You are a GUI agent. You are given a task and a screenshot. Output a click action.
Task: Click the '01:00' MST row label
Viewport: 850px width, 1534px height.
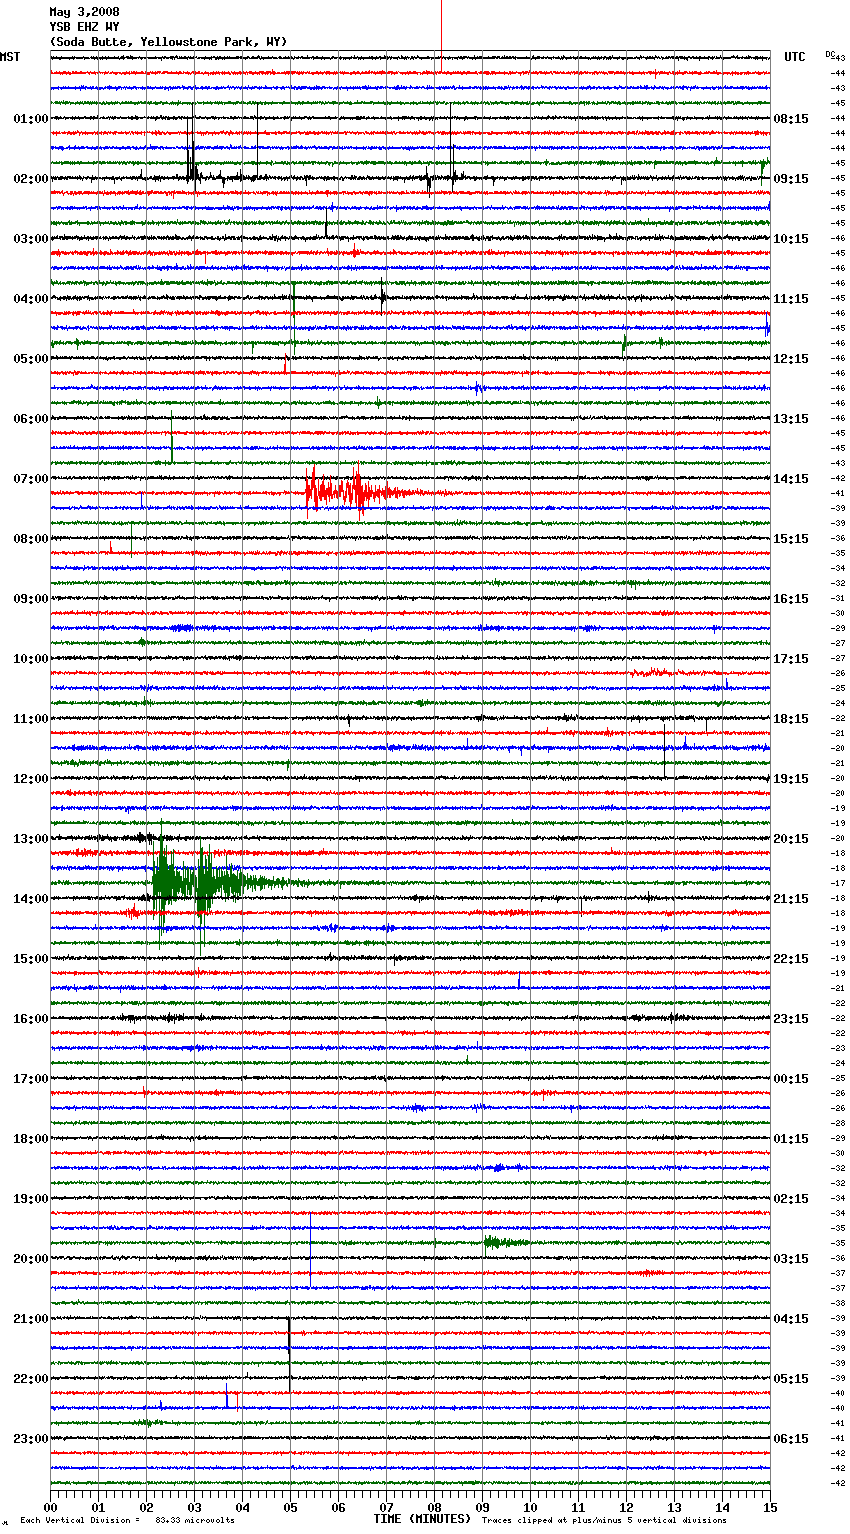(31, 119)
